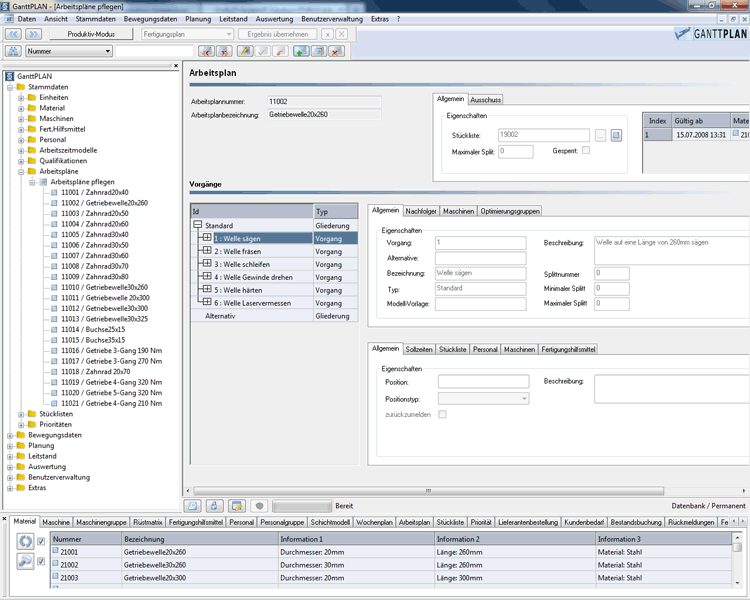The height and width of the screenshot is (600, 750).
Task: Click the Maximaler Split field under Stückliste
Action: (x=516, y=151)
